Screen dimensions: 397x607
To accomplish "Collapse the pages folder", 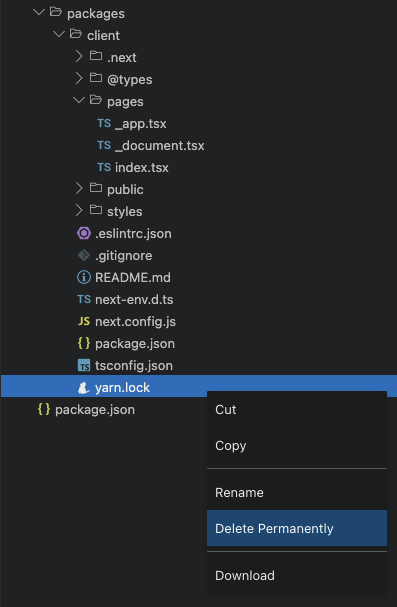I will point(79,100).
